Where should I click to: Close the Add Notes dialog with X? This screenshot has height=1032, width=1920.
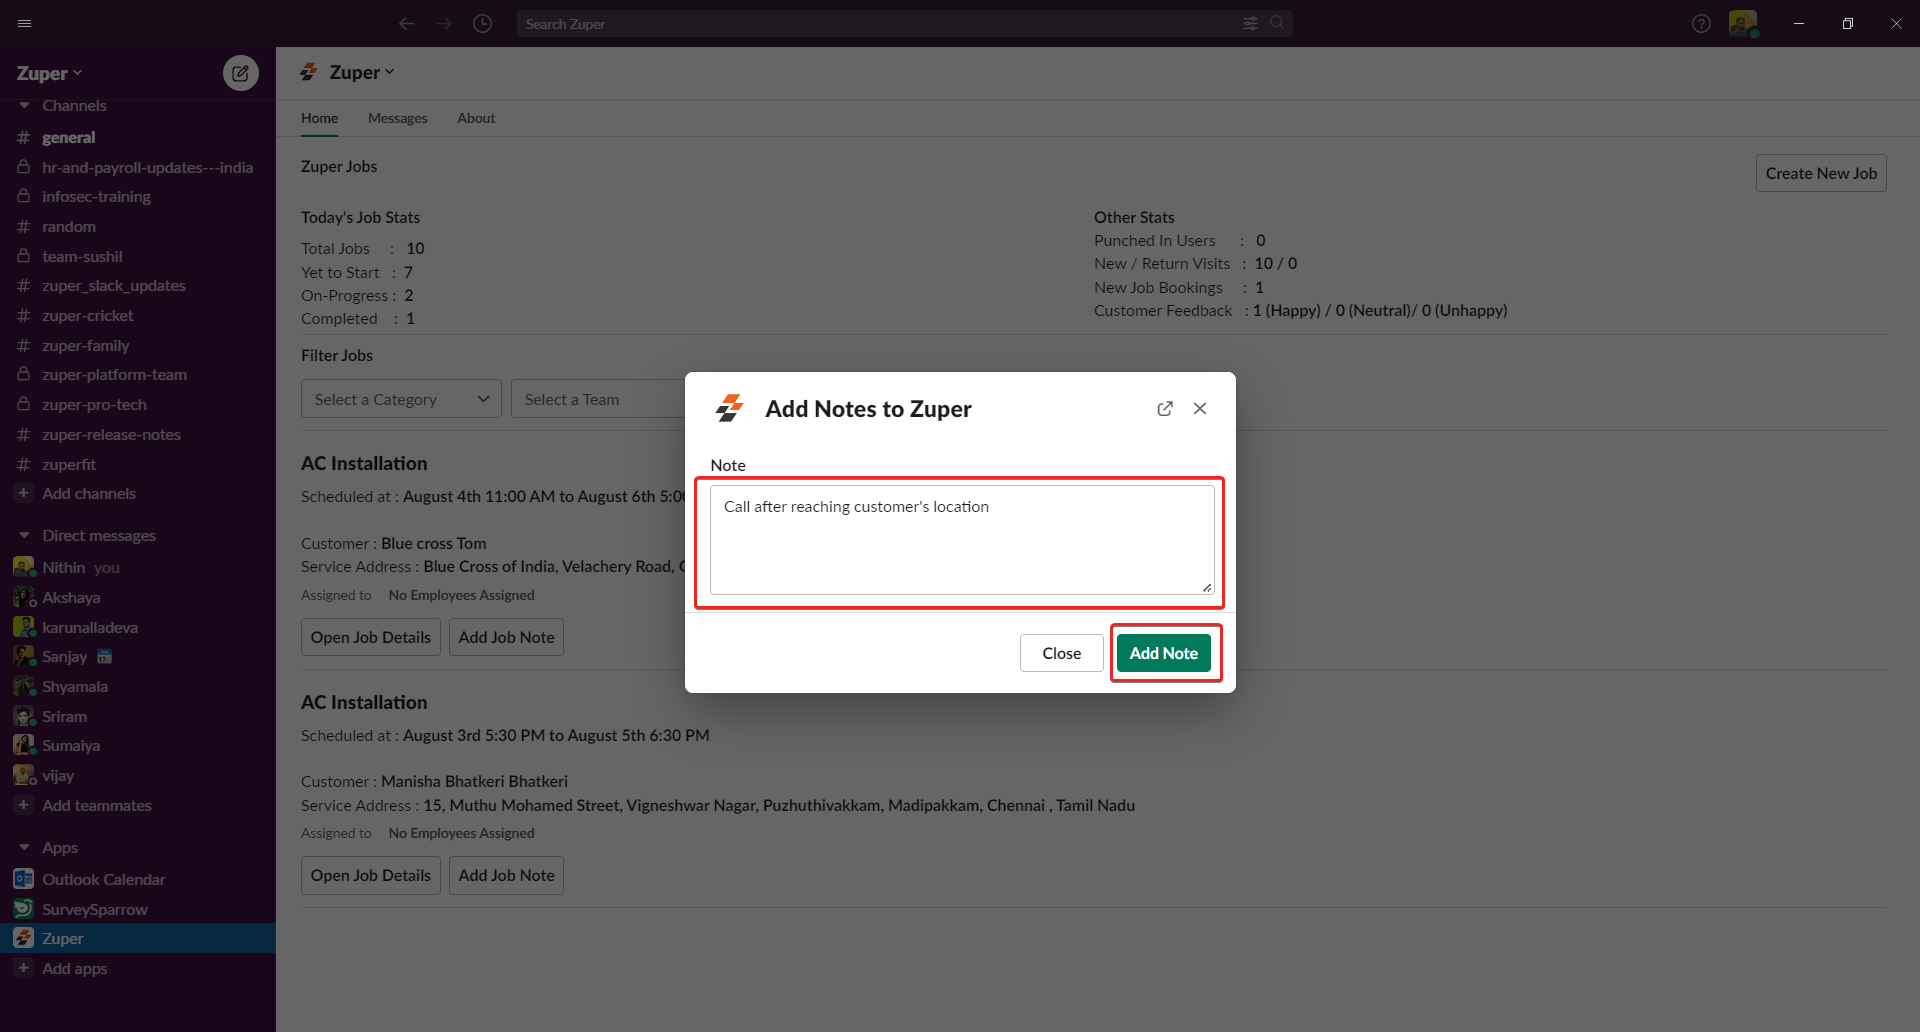1200,409
